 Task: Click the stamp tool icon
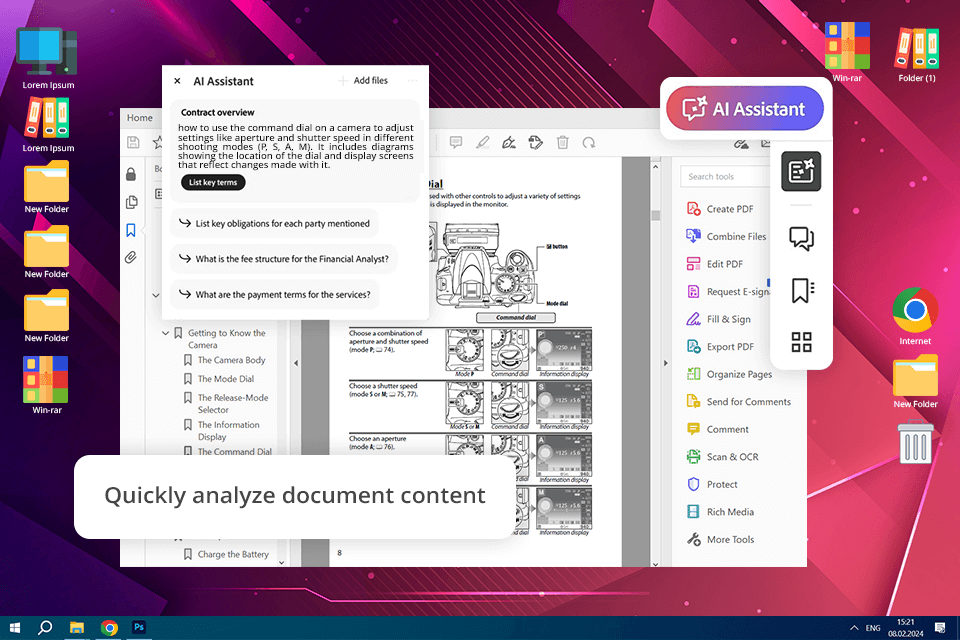(x=536, y=143)
